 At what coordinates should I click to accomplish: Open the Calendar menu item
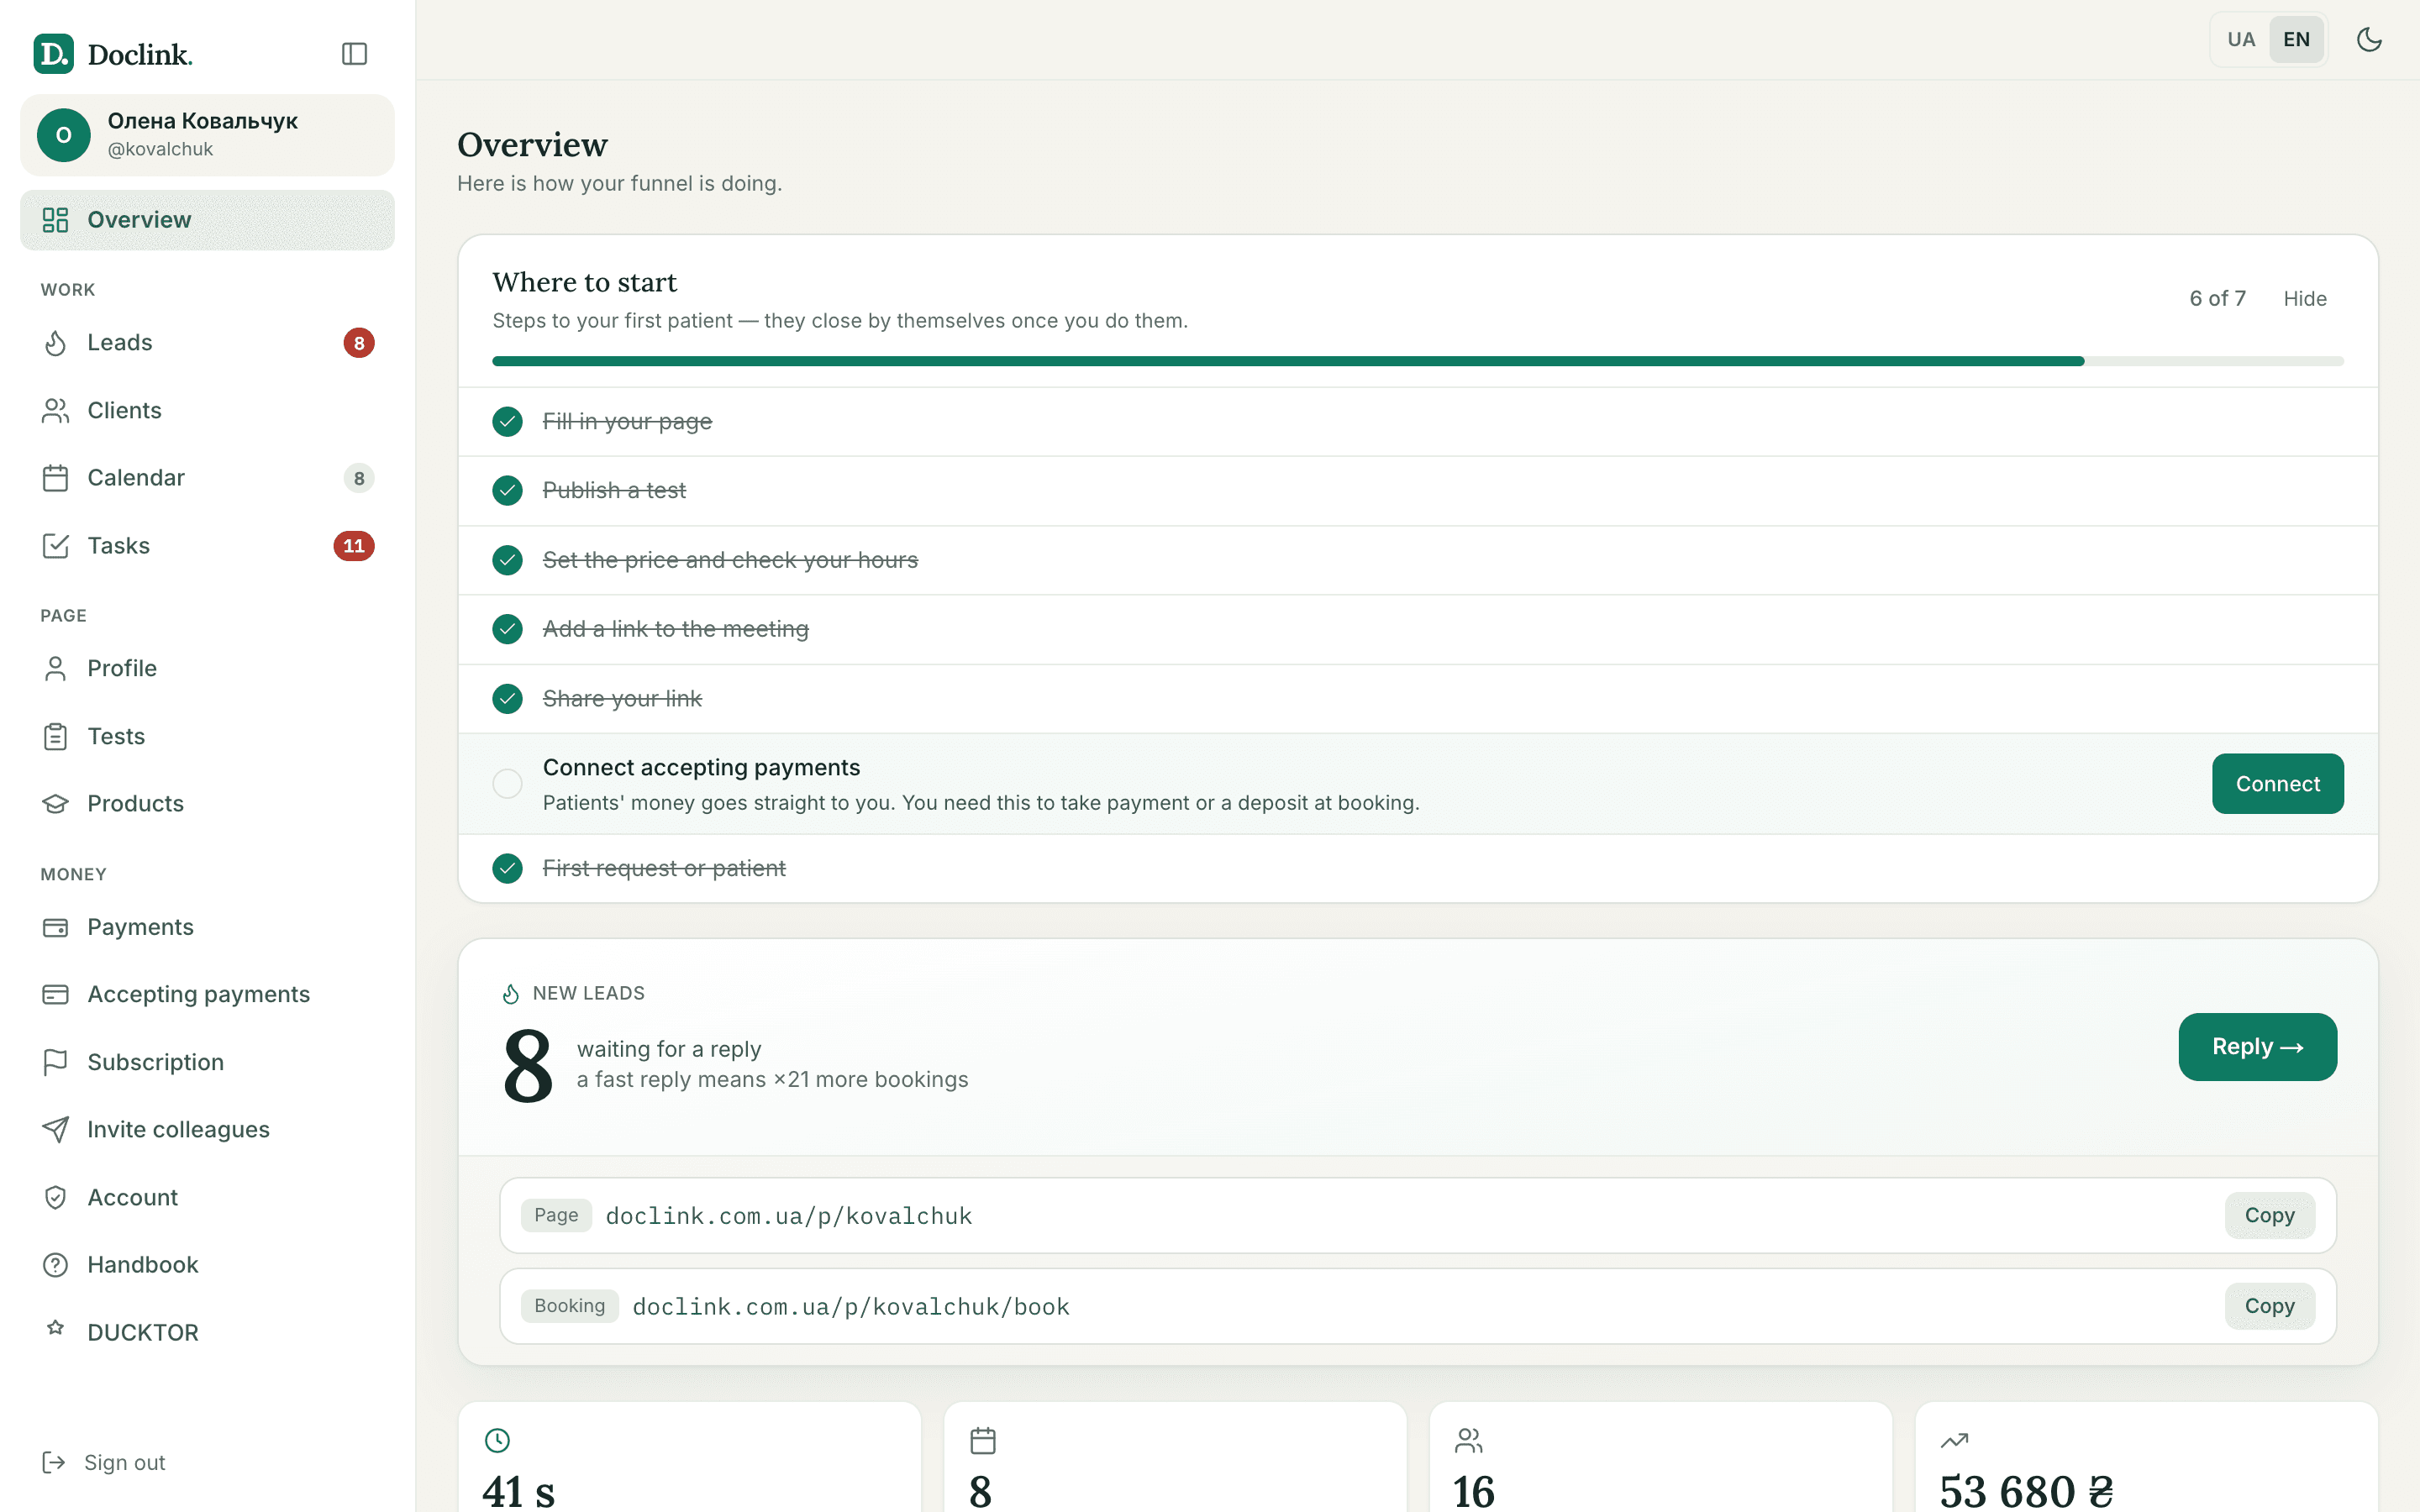point(207,478)
